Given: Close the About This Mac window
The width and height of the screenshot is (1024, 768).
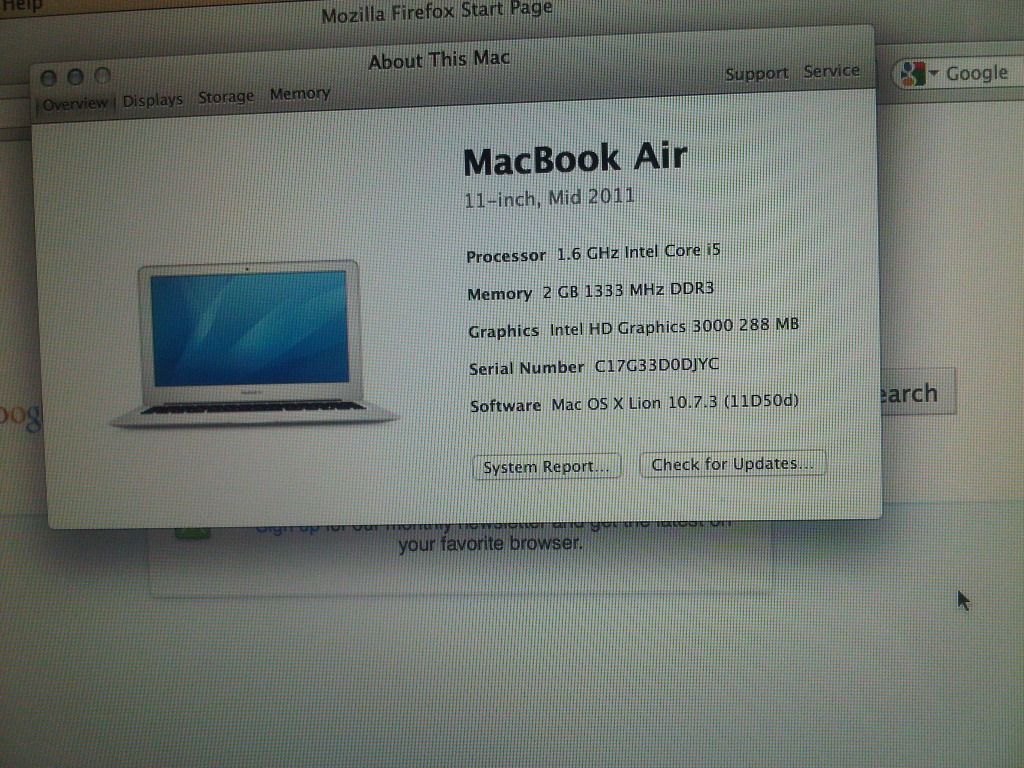Looking at the screenshot, I should (48, 79).
